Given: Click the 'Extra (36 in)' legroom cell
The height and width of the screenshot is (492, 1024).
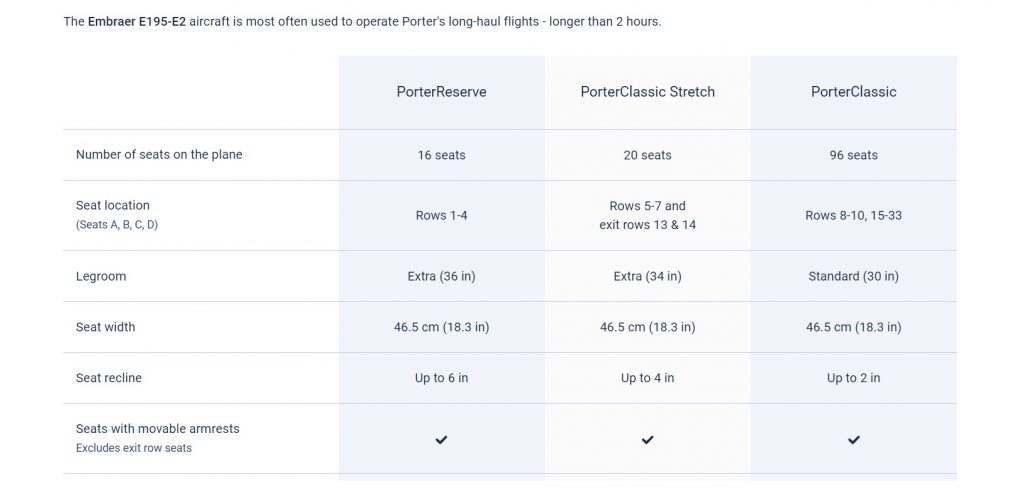Looking at the screenshot, I should [x=441, y=276].
